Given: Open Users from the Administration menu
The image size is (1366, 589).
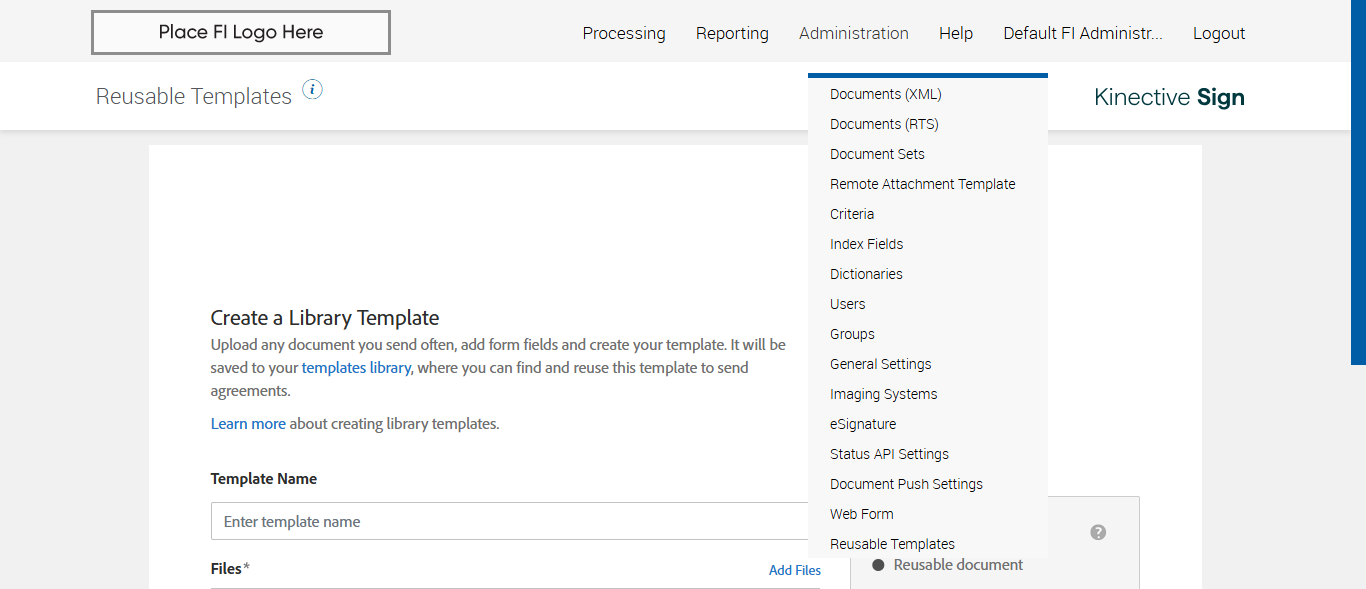Looking at the screenshot, I should (848, 304).
